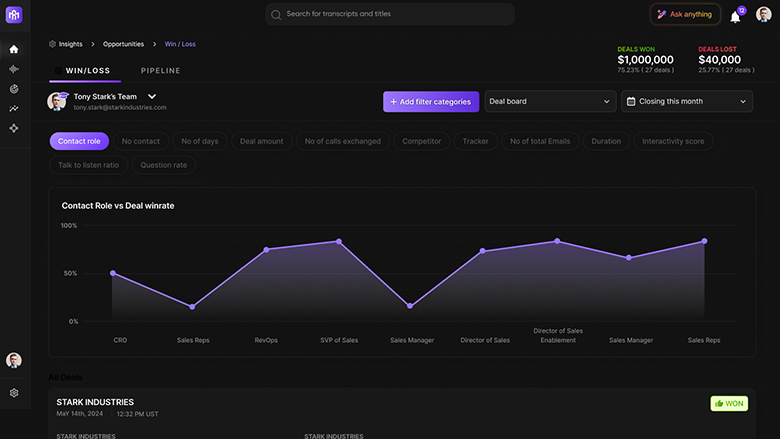Select No of total Emails chip

tap(540, 141)
